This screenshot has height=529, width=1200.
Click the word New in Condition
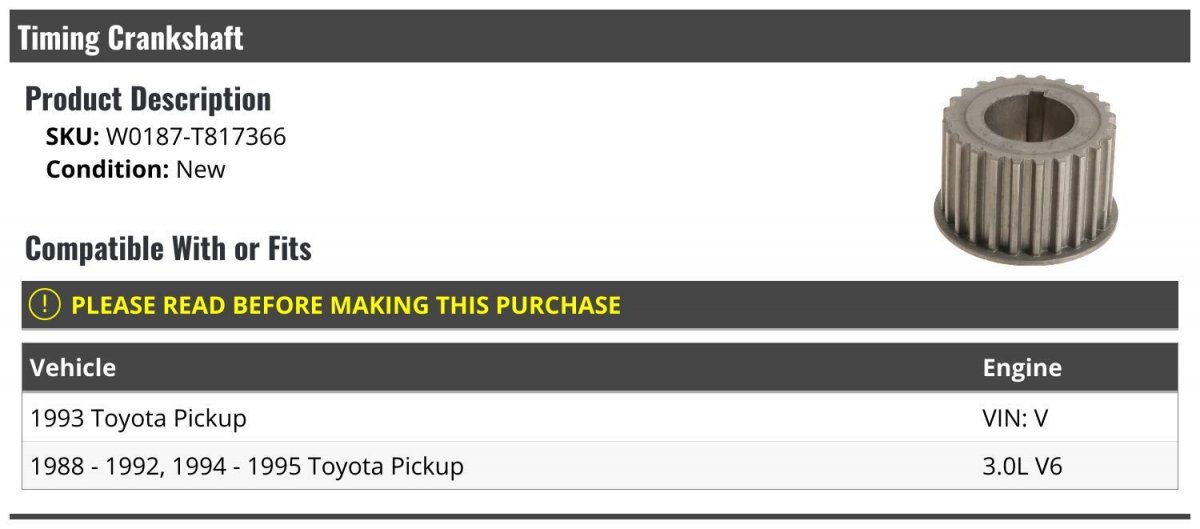(x=201, y=170)
